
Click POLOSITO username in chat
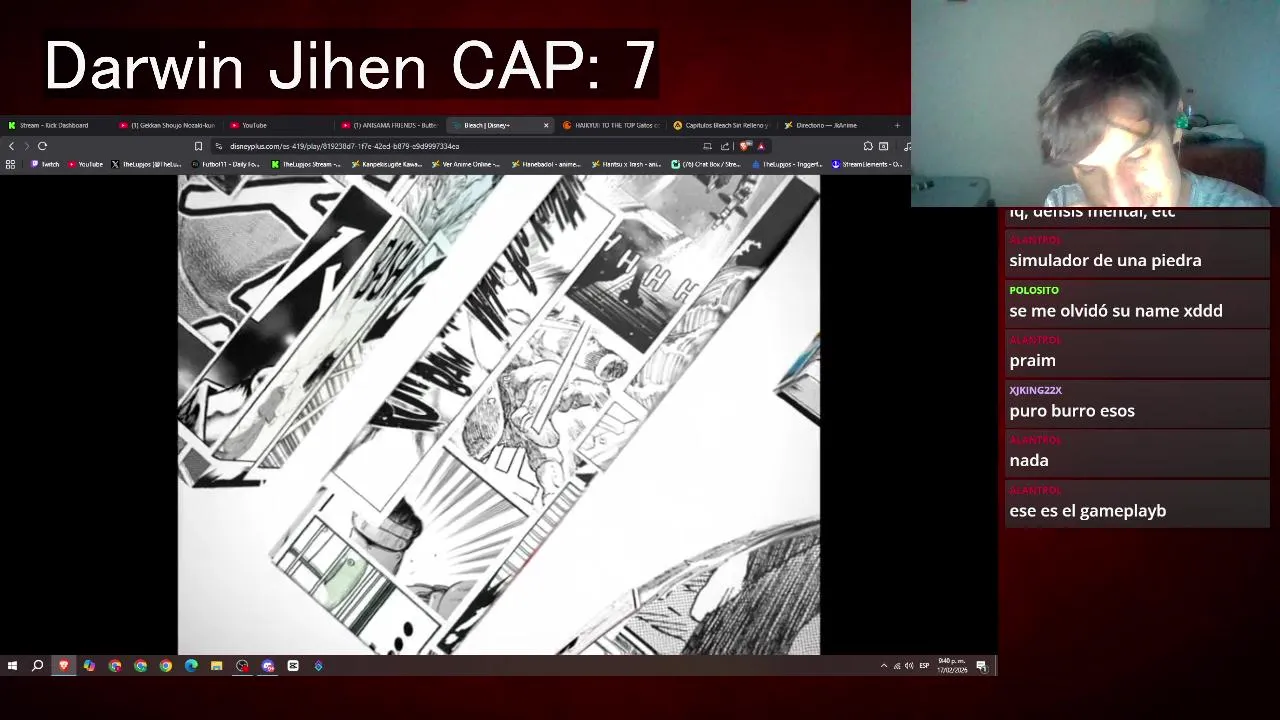(x=1034, y=291)
